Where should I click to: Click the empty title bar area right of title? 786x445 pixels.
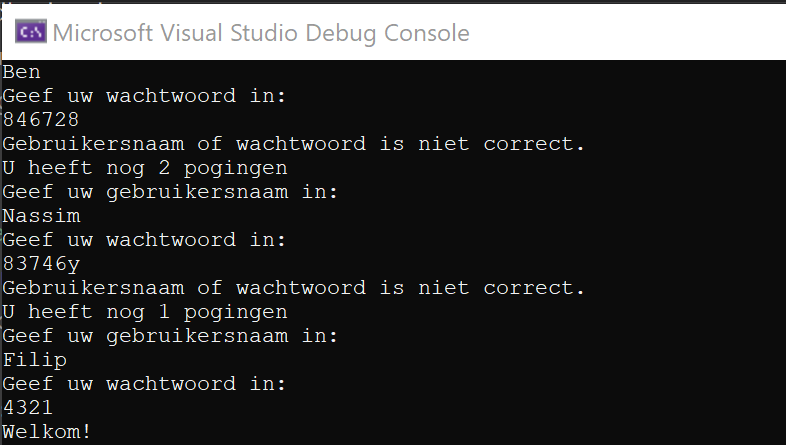(x=630, y=33)
